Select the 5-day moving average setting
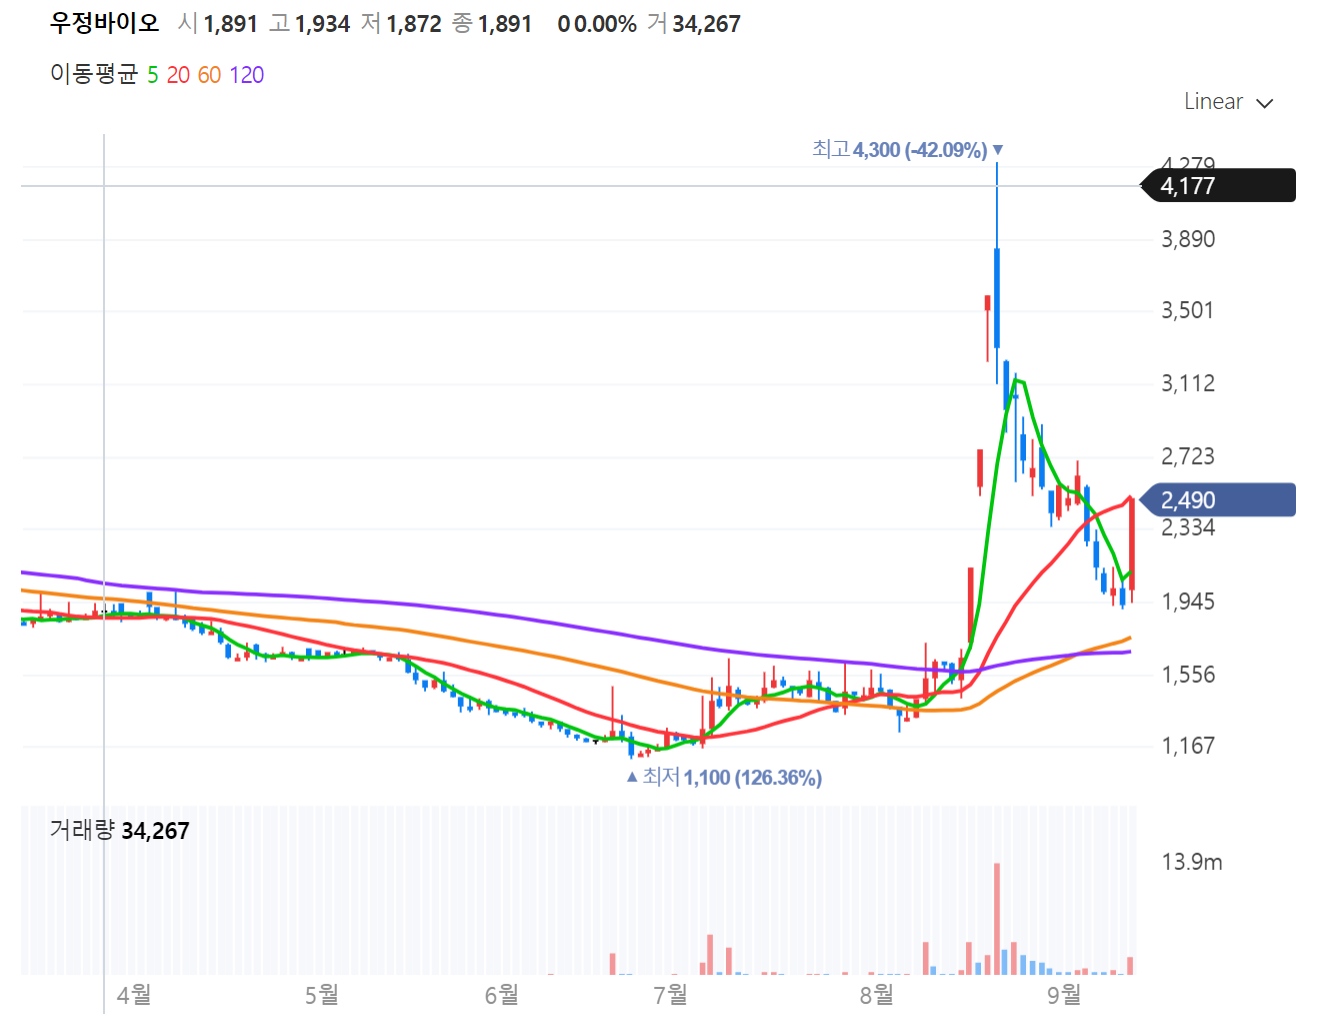The width and height of the screenshot is (1331, 1019). click(x=153, y=75)
